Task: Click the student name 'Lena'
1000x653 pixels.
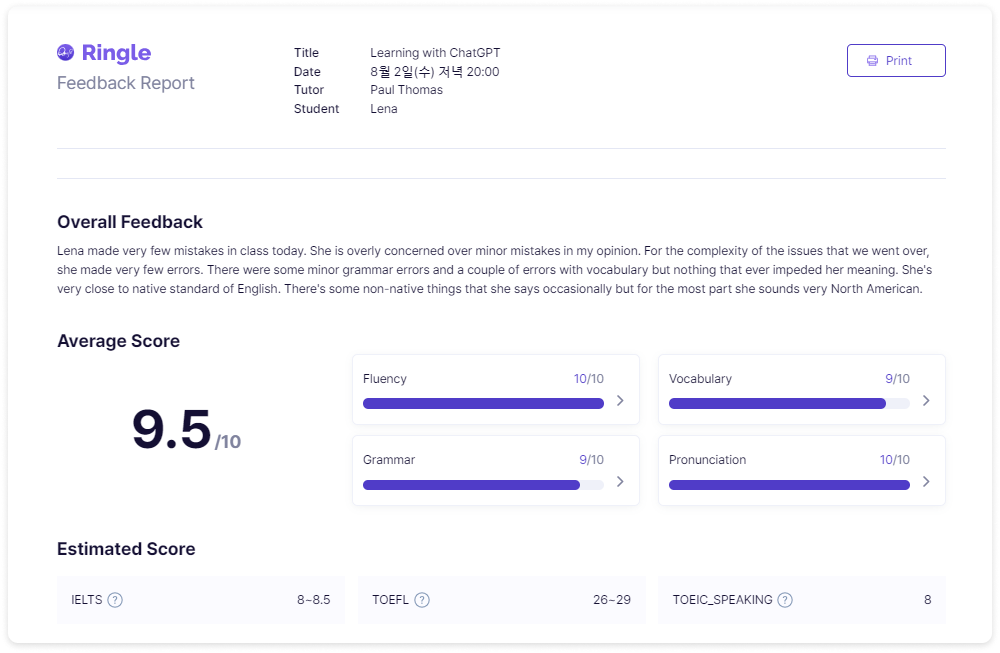Action: click(384, 109)
